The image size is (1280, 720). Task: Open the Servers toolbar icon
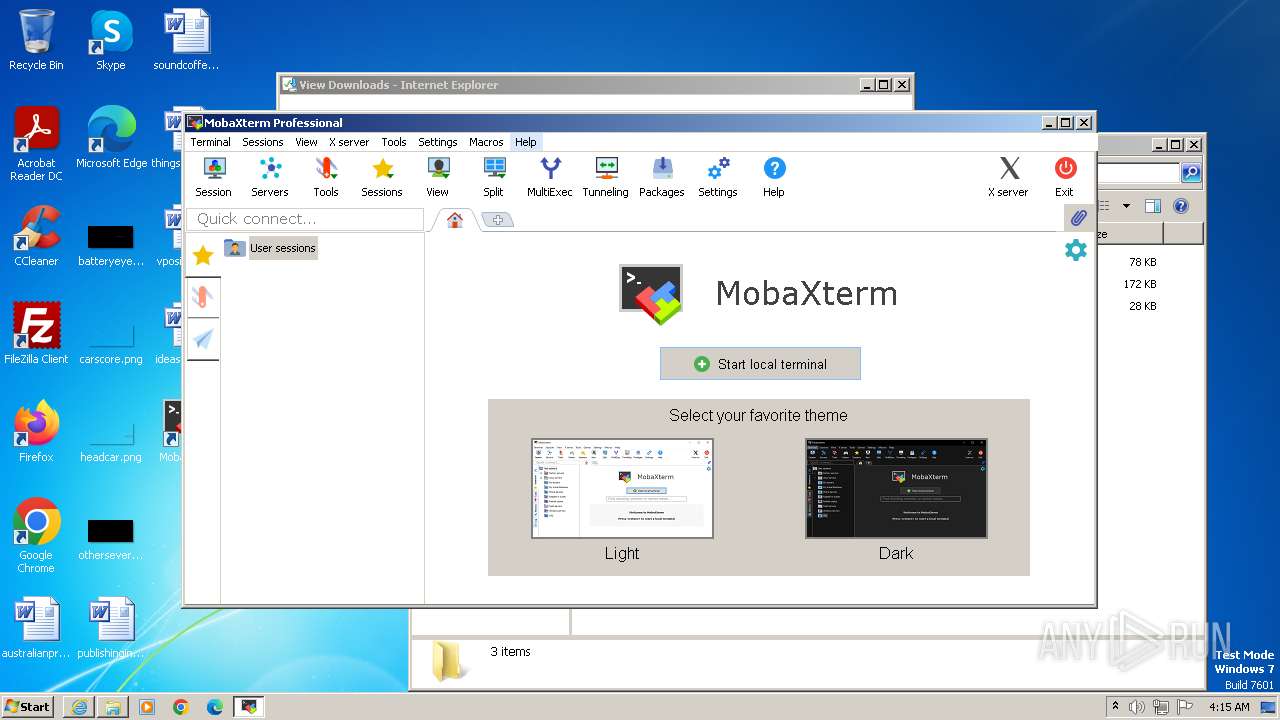269,178
